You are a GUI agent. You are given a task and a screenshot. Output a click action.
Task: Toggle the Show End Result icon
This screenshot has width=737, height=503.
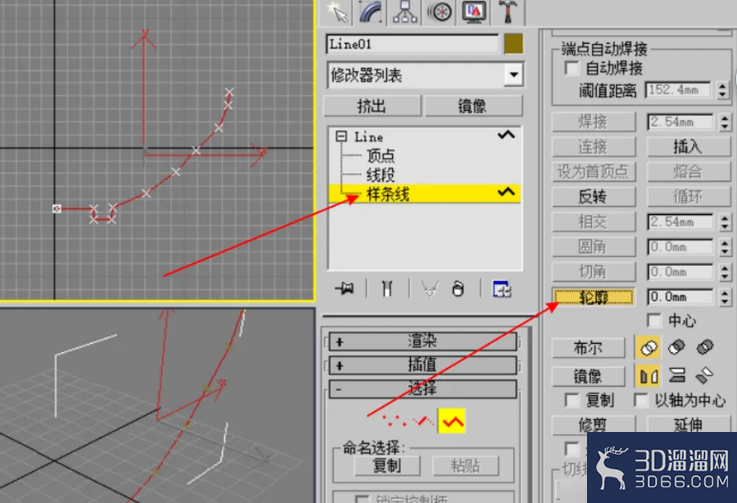pyautogui.click(x=387, y=288)
